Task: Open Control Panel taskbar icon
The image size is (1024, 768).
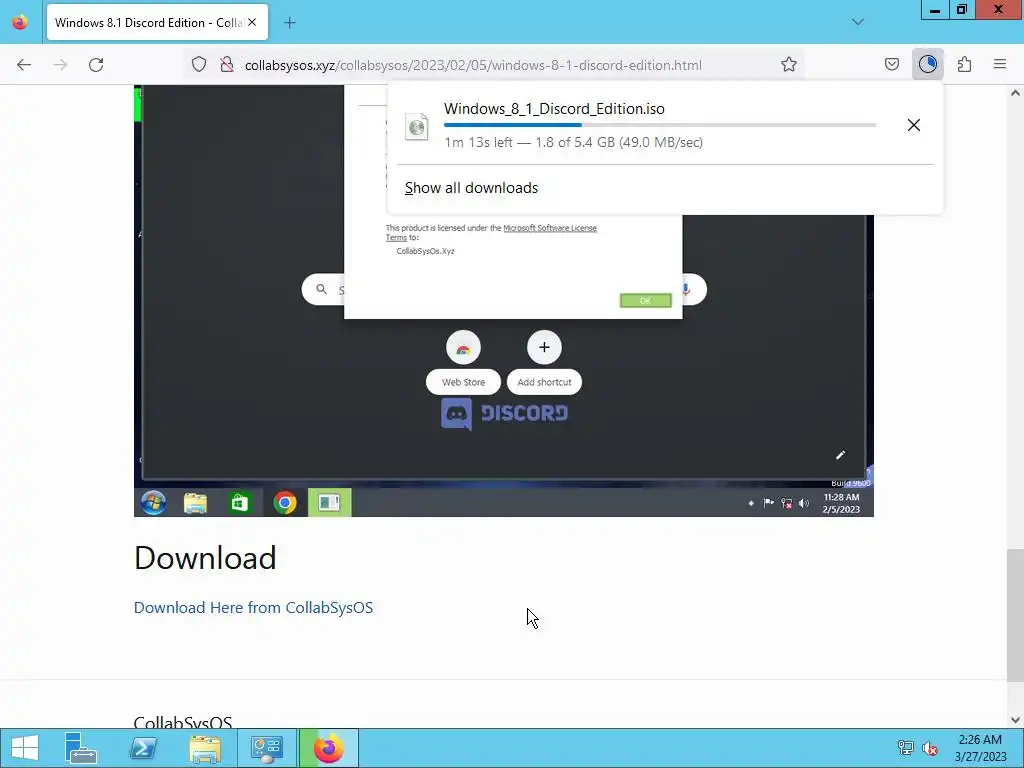Action: (267, 748)
